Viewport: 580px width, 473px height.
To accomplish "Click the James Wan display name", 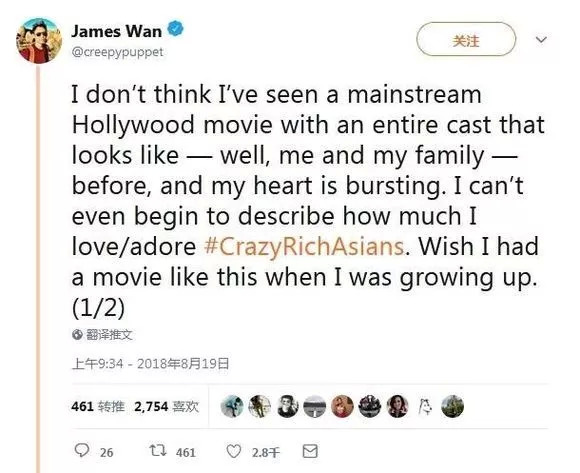I will 117,31.
